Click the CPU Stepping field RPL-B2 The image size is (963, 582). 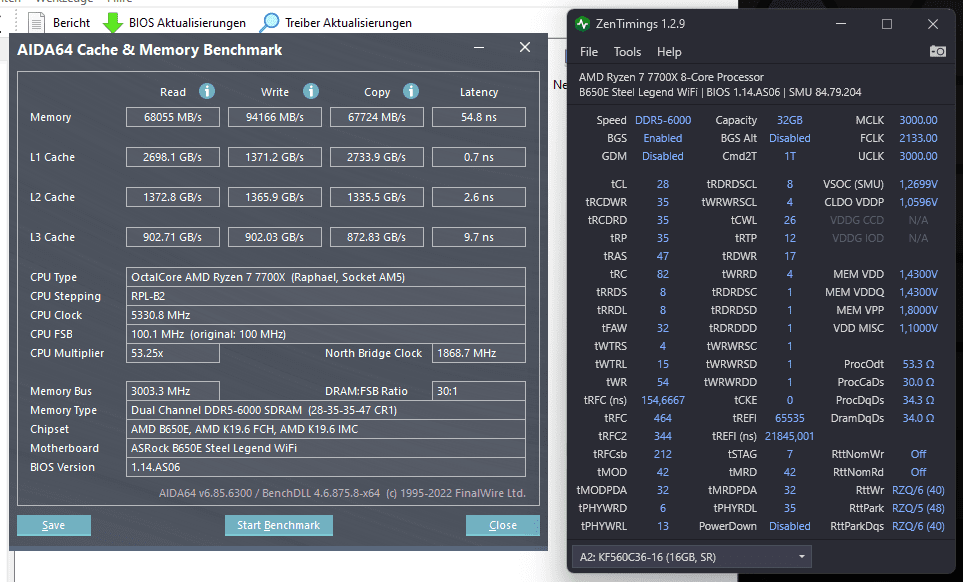326,296
